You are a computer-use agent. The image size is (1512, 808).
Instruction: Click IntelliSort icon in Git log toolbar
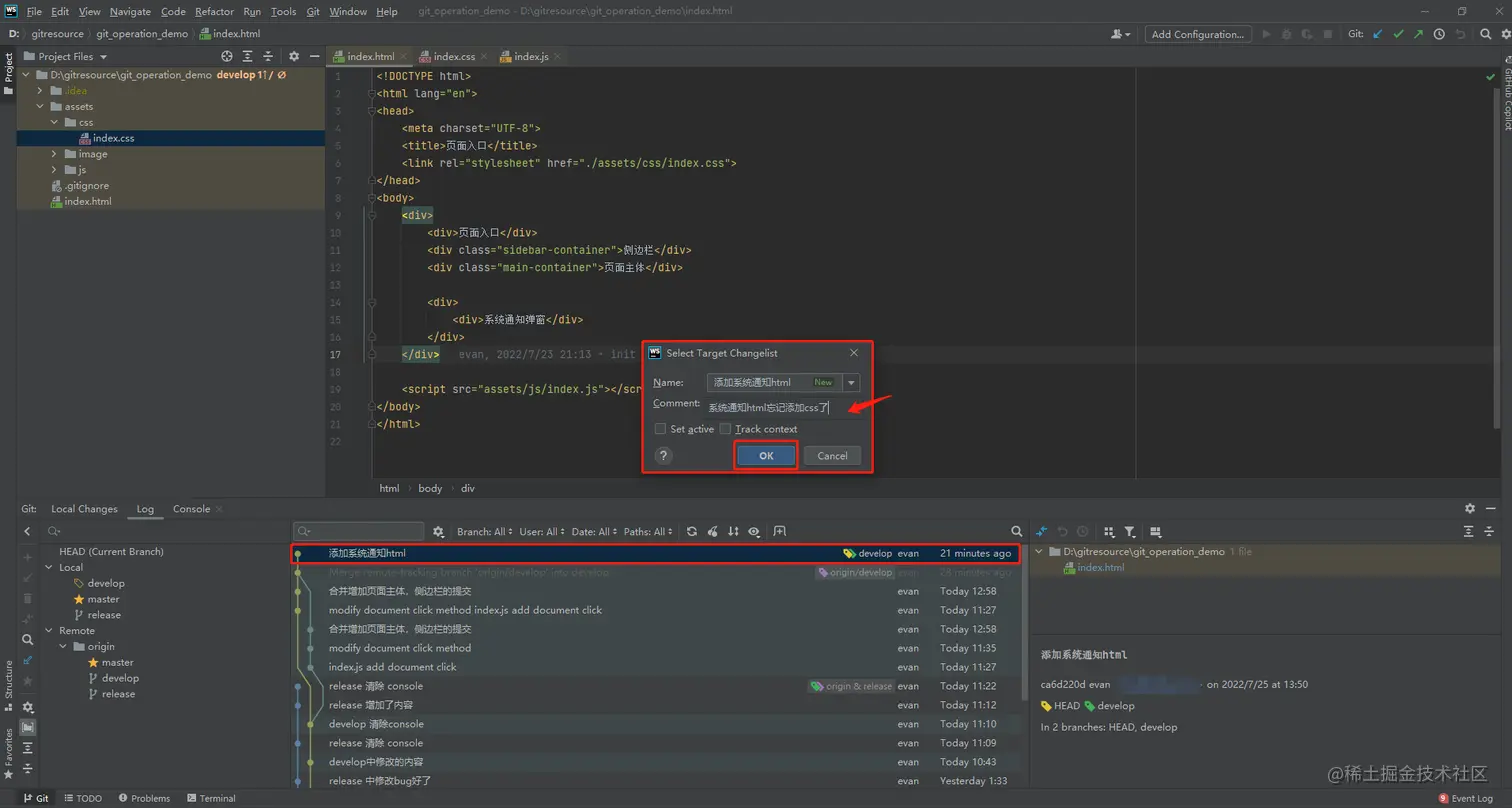733,532
